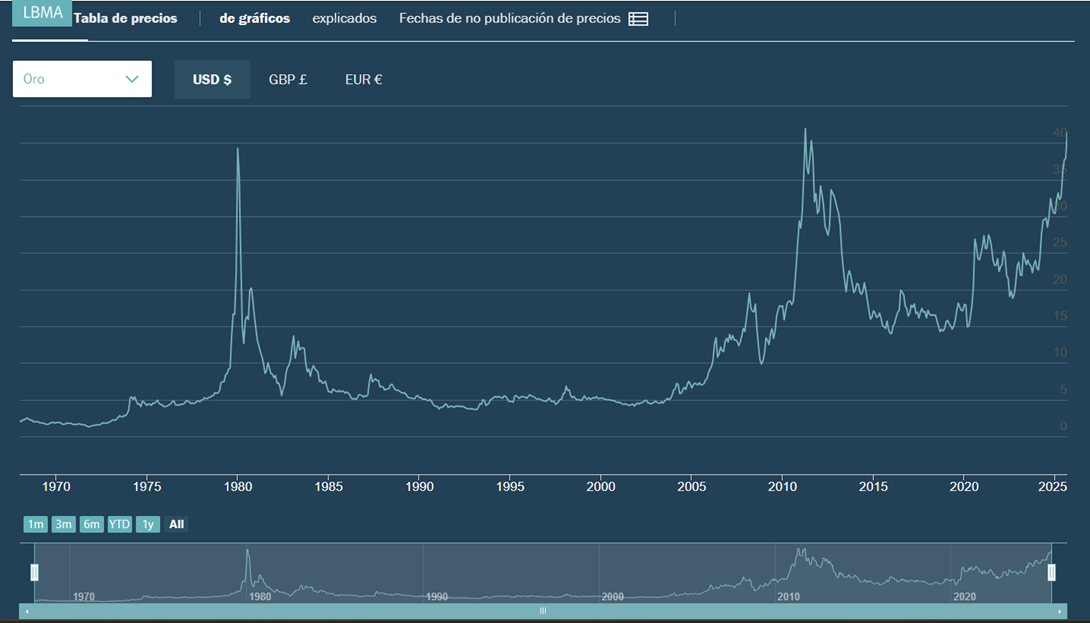This screenshot has height=623, width=1090.
Task: Click the 1980 peak in the navigator chart
Action: pos(248,554)
